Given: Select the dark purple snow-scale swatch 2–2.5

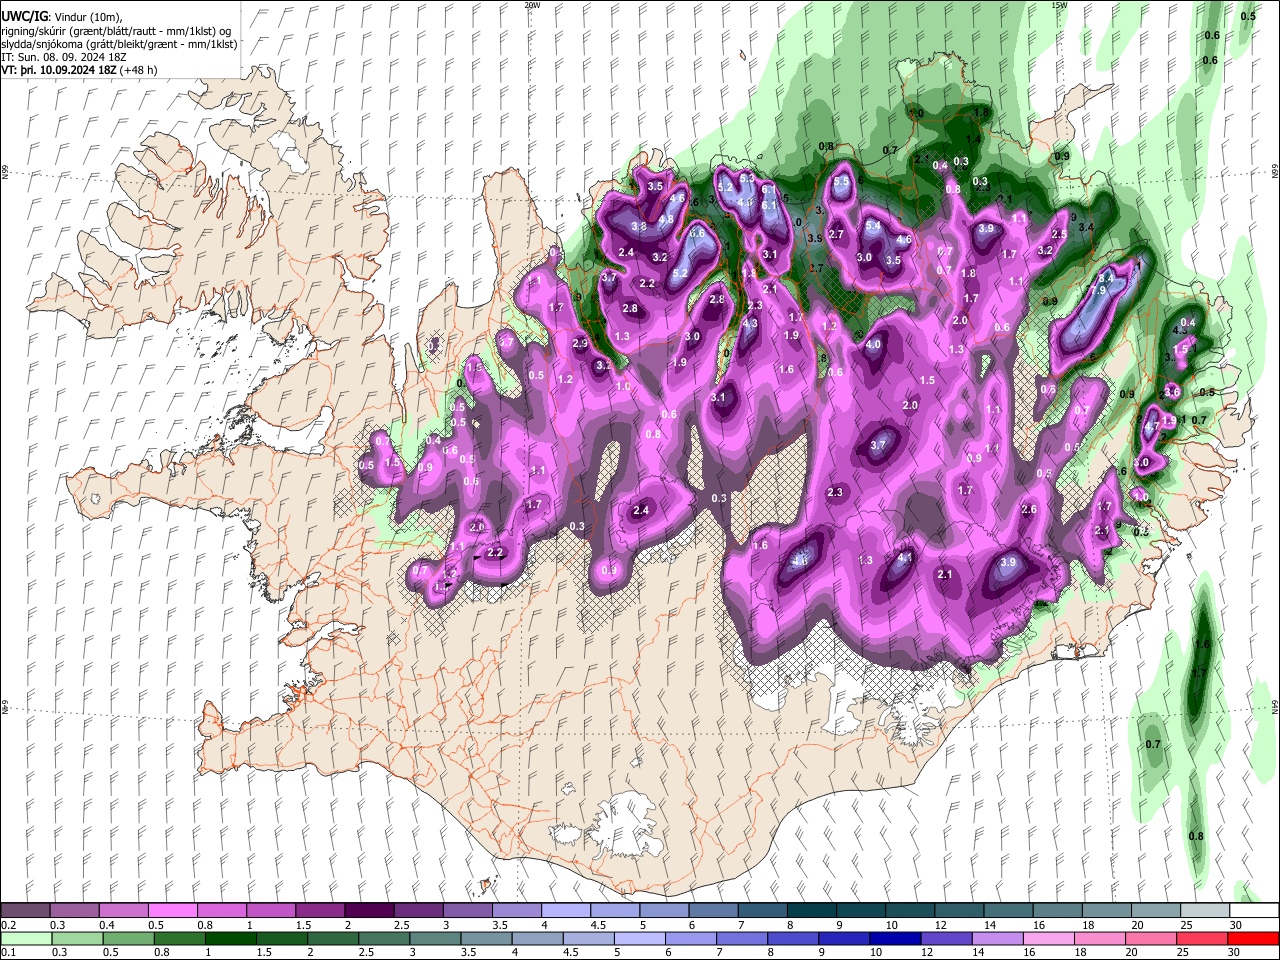Looking at the screenshot, I should click(x=369, y=911).
